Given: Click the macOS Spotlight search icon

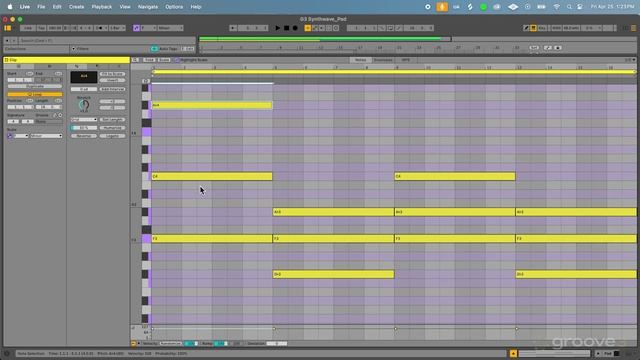Looking at the screenshot, I should coord(569,7).
